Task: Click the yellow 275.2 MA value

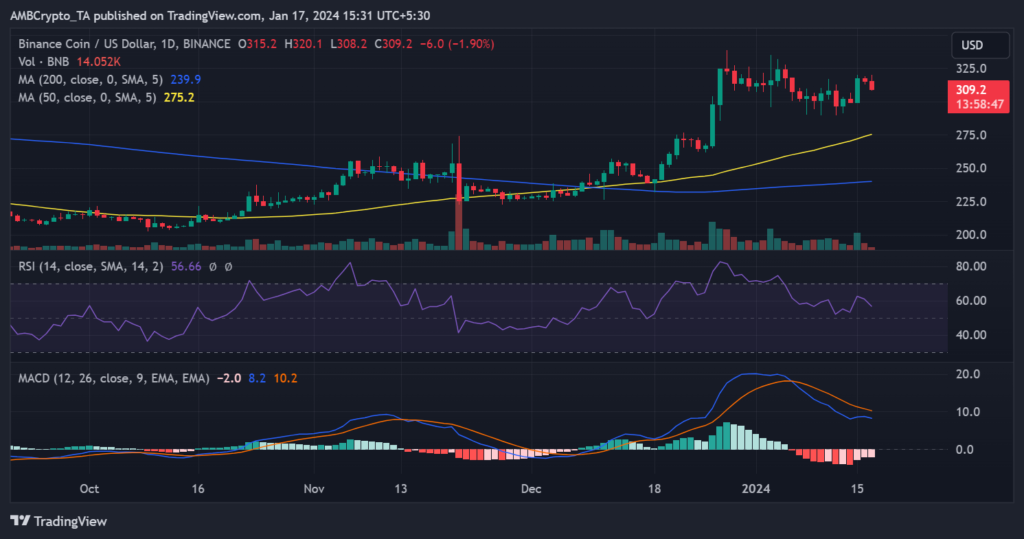Action: (x=178, y=98)
